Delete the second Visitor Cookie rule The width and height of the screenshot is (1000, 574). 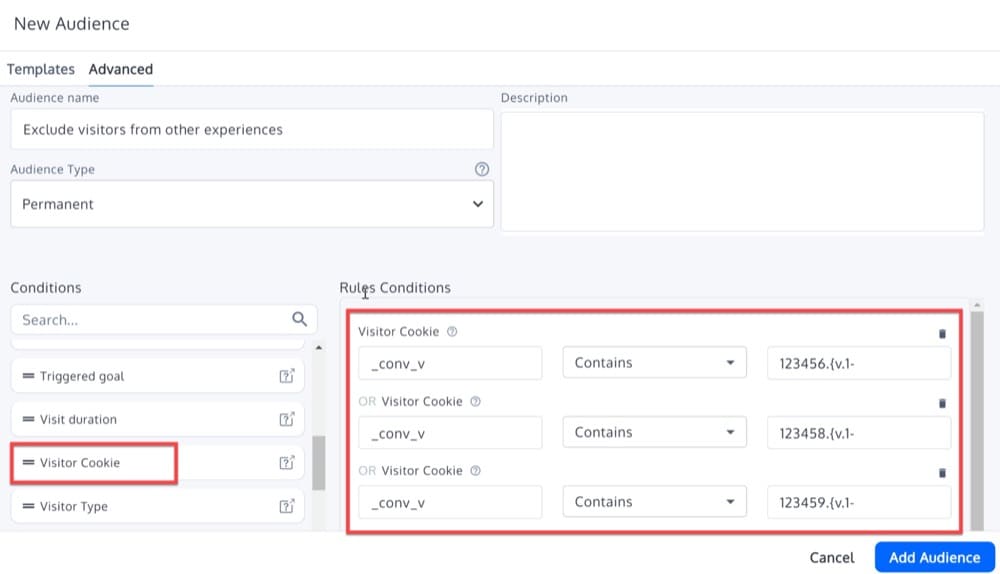[x=941, y=403]
